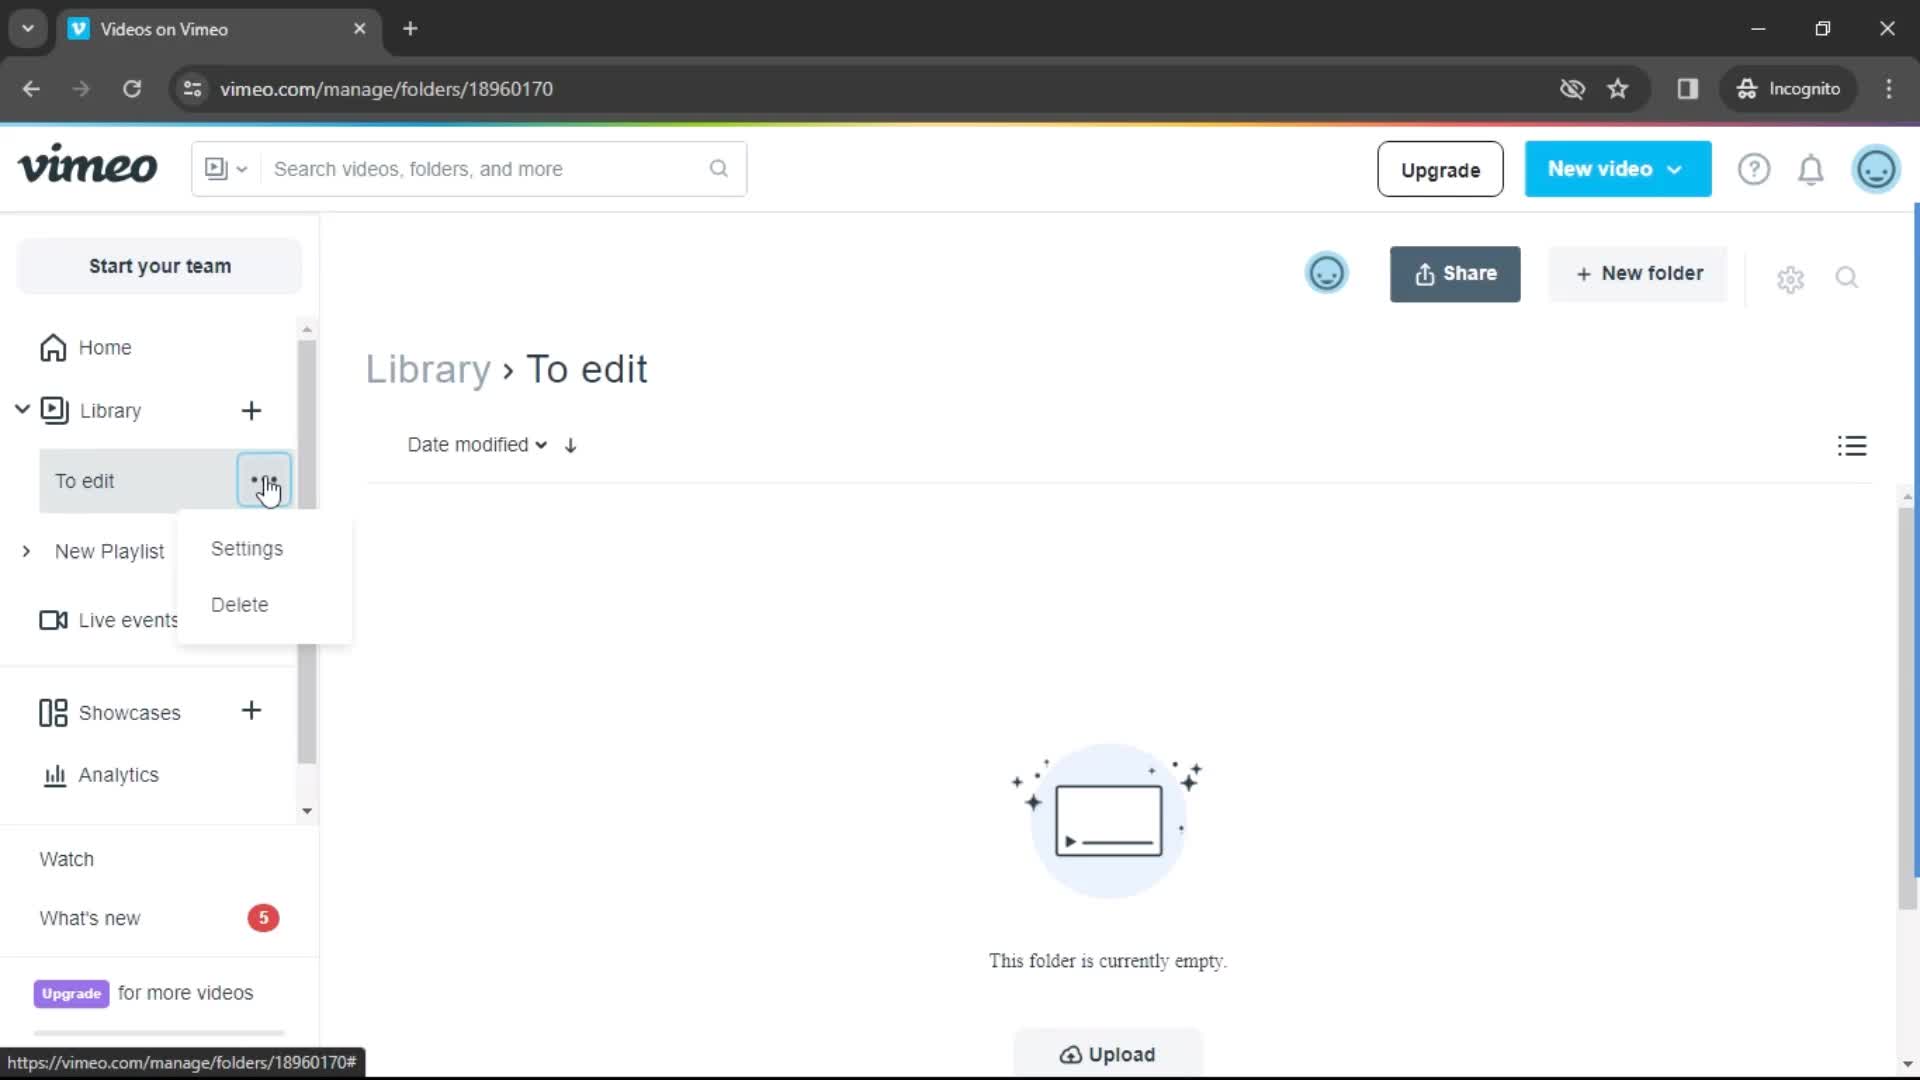This screenshot has width=1920, height=1080.
Task: Click the main content vertical scrollbar
Action: (1907, 709)
